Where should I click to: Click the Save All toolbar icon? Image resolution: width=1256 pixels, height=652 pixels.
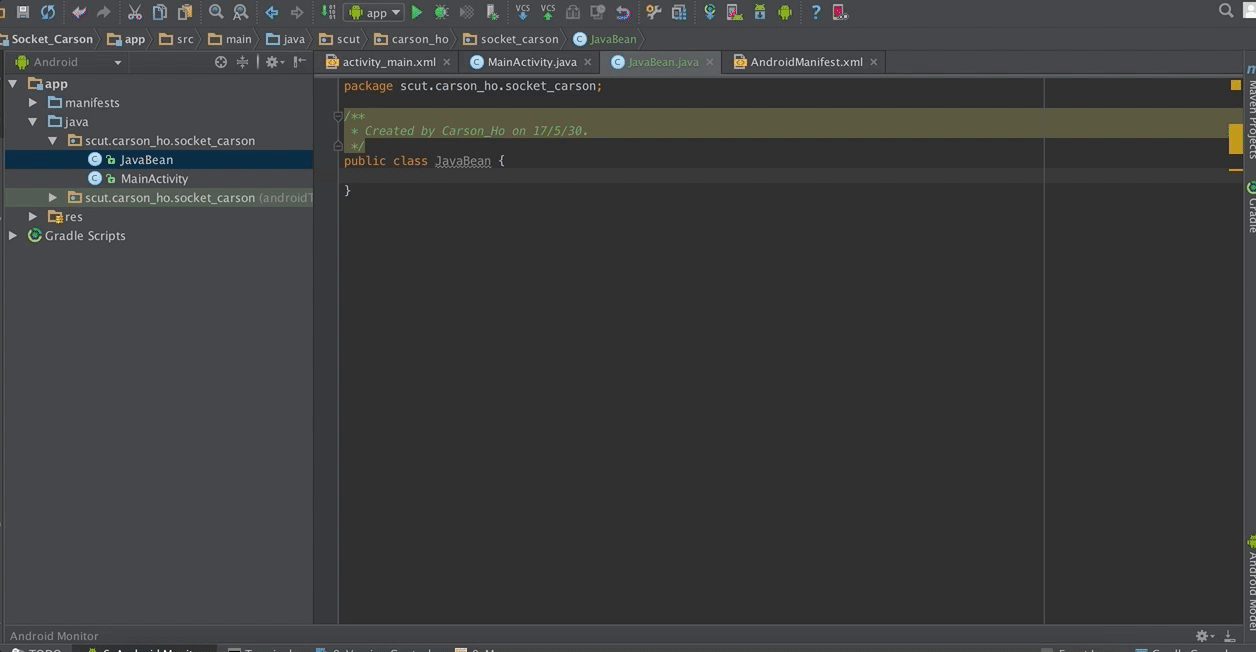click(22, 12)
